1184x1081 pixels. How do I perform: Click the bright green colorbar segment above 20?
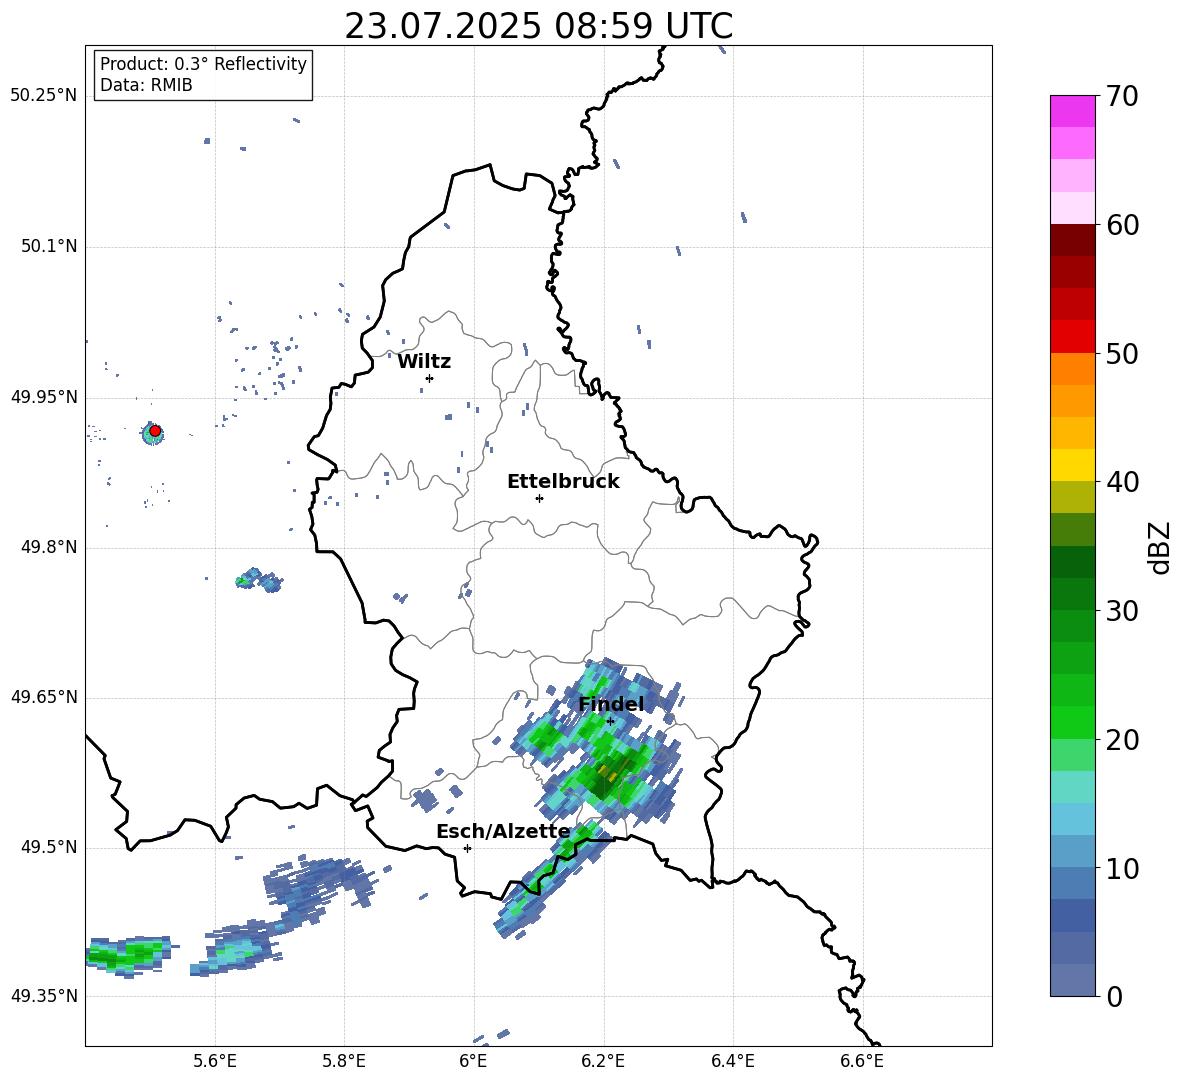point(1072,723)
